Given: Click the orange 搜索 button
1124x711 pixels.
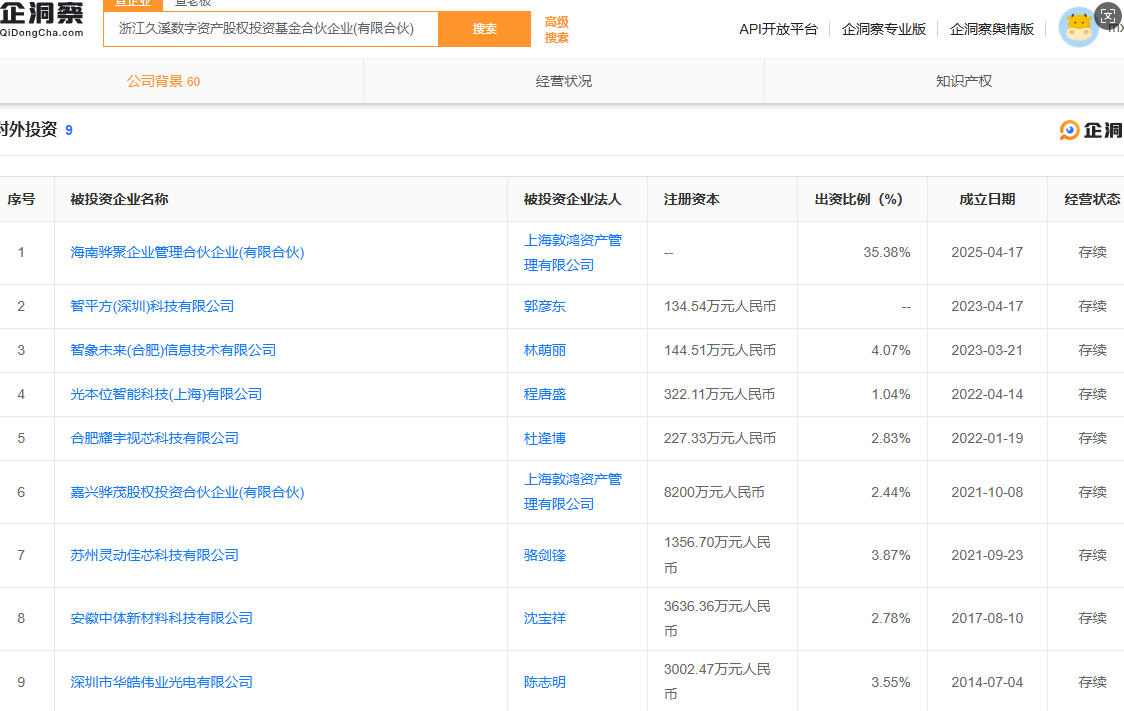Looking at the screenshot, I should point(485,29).
